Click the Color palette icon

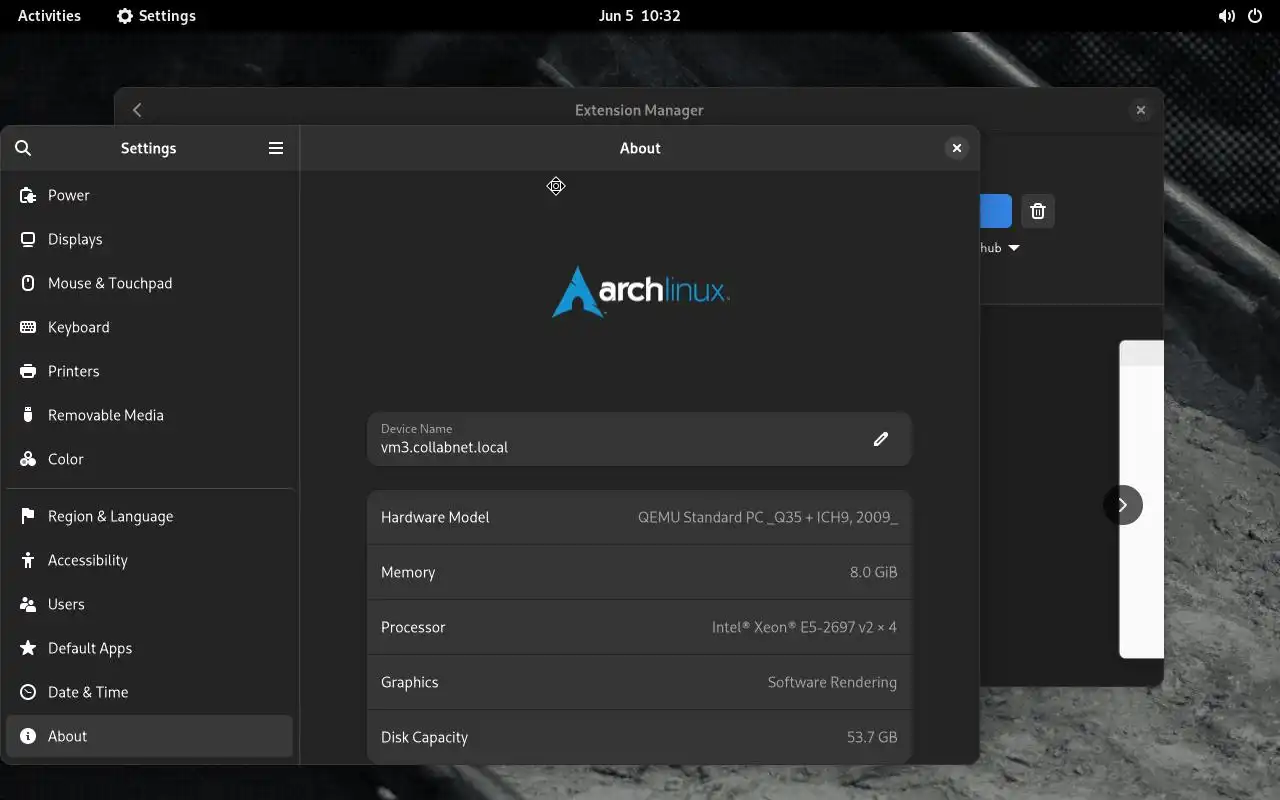(x=28, y=459)
